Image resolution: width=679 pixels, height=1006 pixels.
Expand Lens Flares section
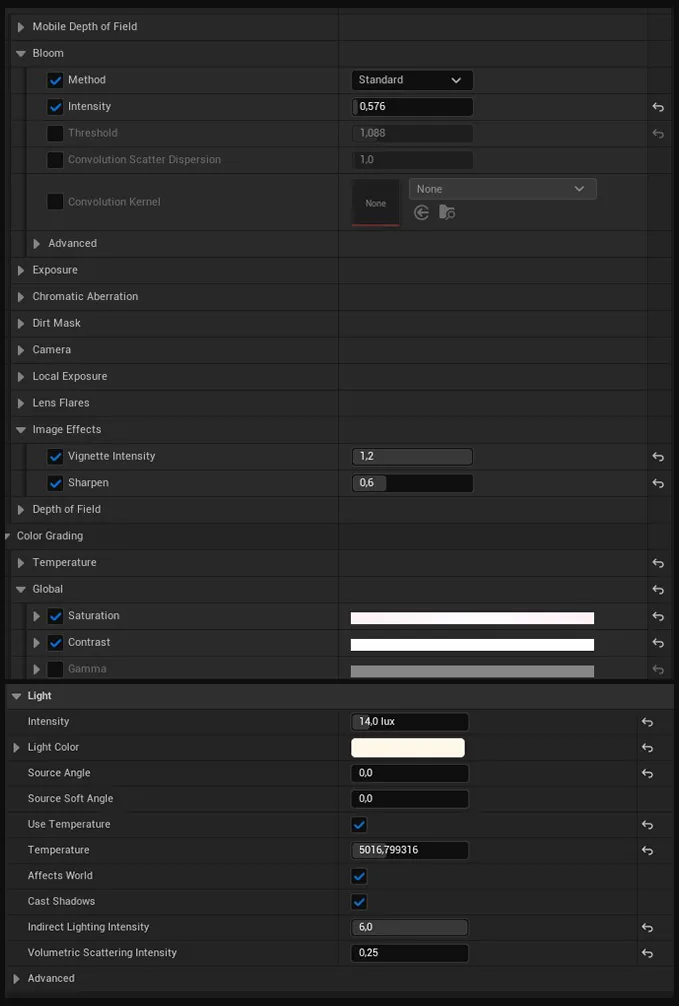pos(21,404)
